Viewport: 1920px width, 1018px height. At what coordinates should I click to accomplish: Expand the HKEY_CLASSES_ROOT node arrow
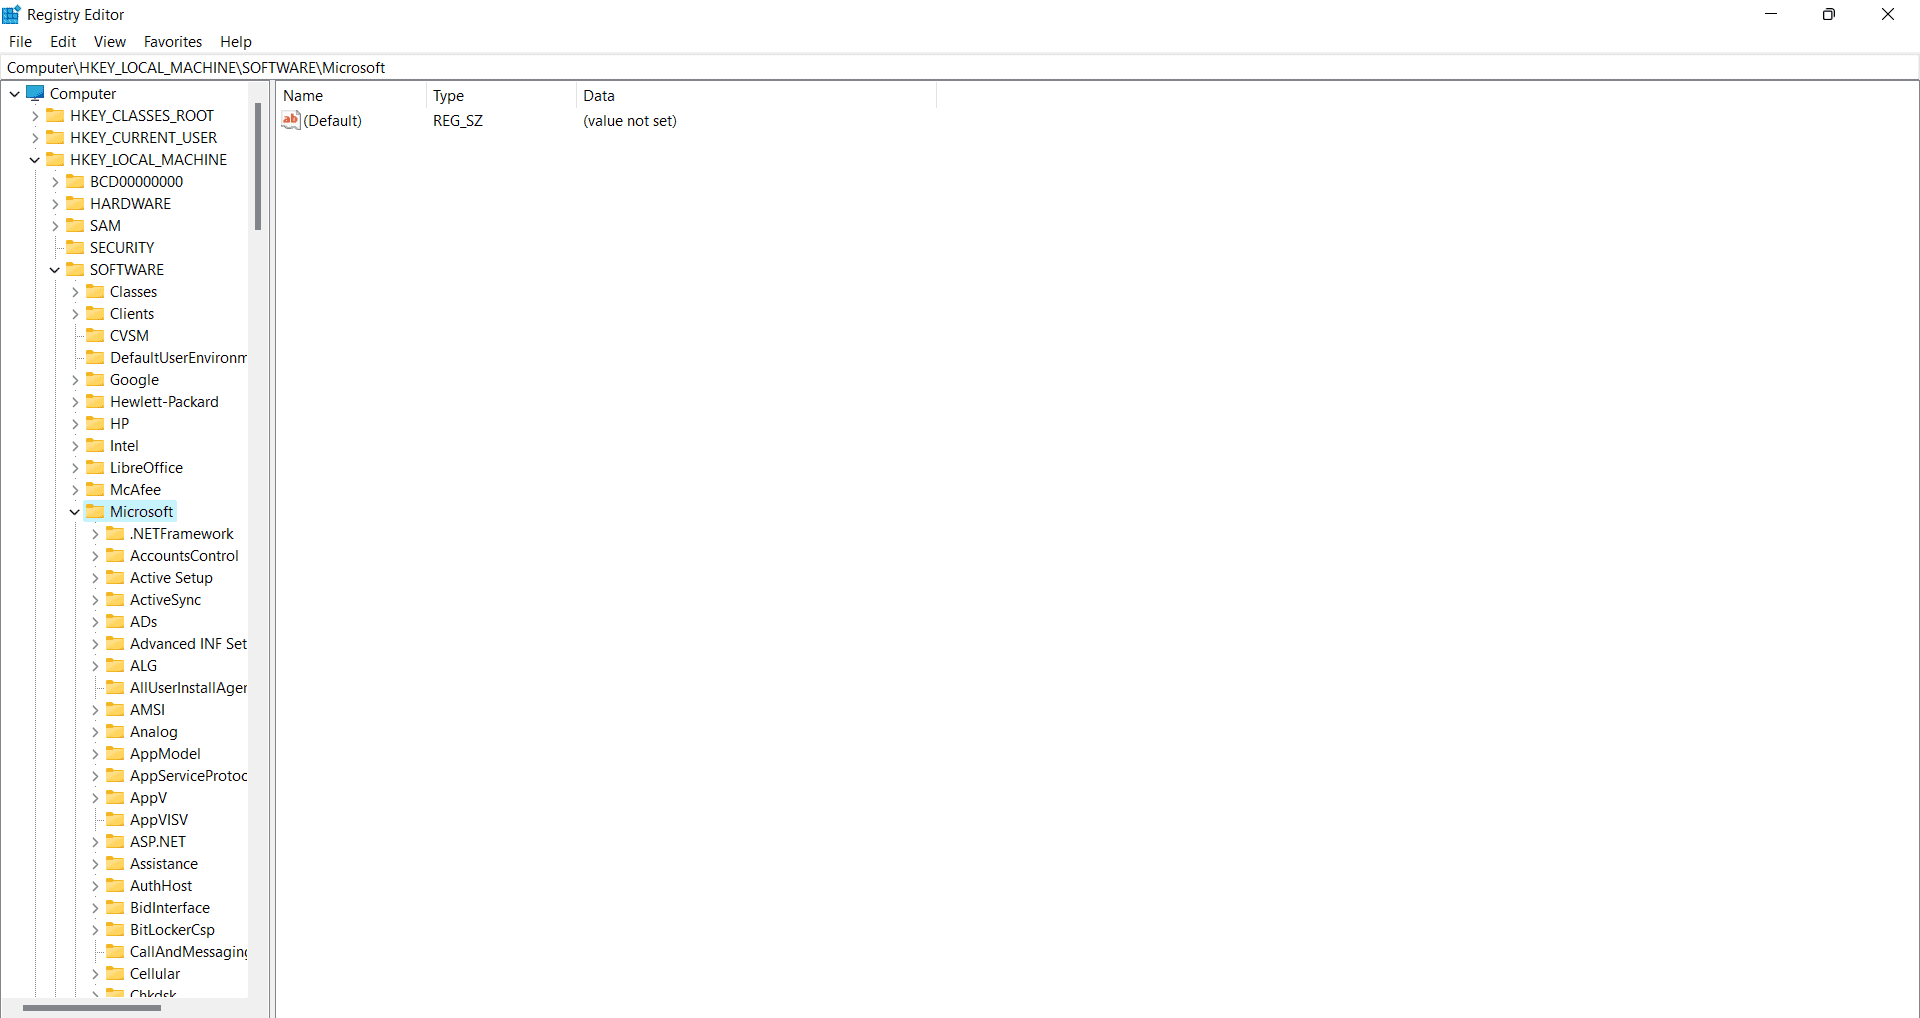tap(35, 116)
